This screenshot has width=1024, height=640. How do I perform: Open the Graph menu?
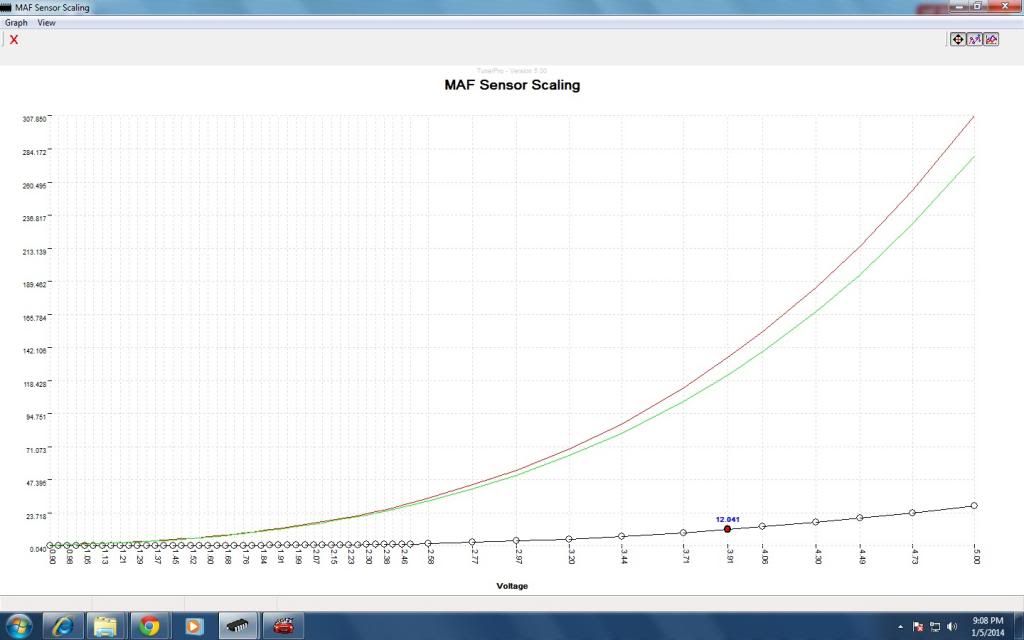click(x=16, y=22)
